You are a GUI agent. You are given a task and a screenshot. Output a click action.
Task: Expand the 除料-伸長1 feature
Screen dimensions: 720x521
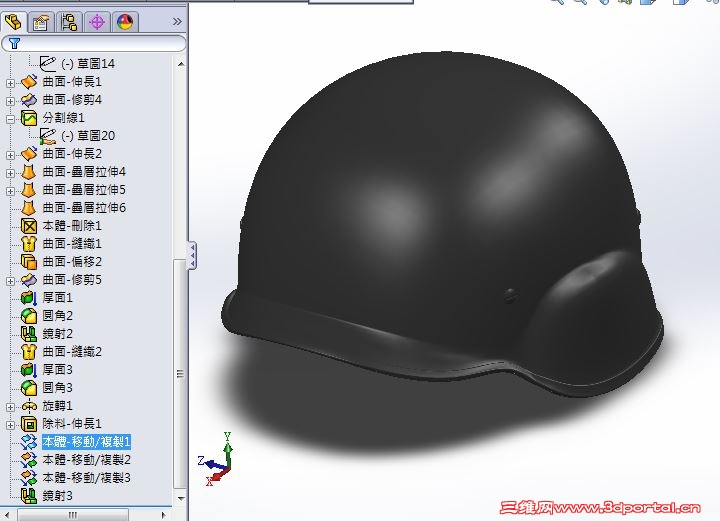[x=11, y=425]
